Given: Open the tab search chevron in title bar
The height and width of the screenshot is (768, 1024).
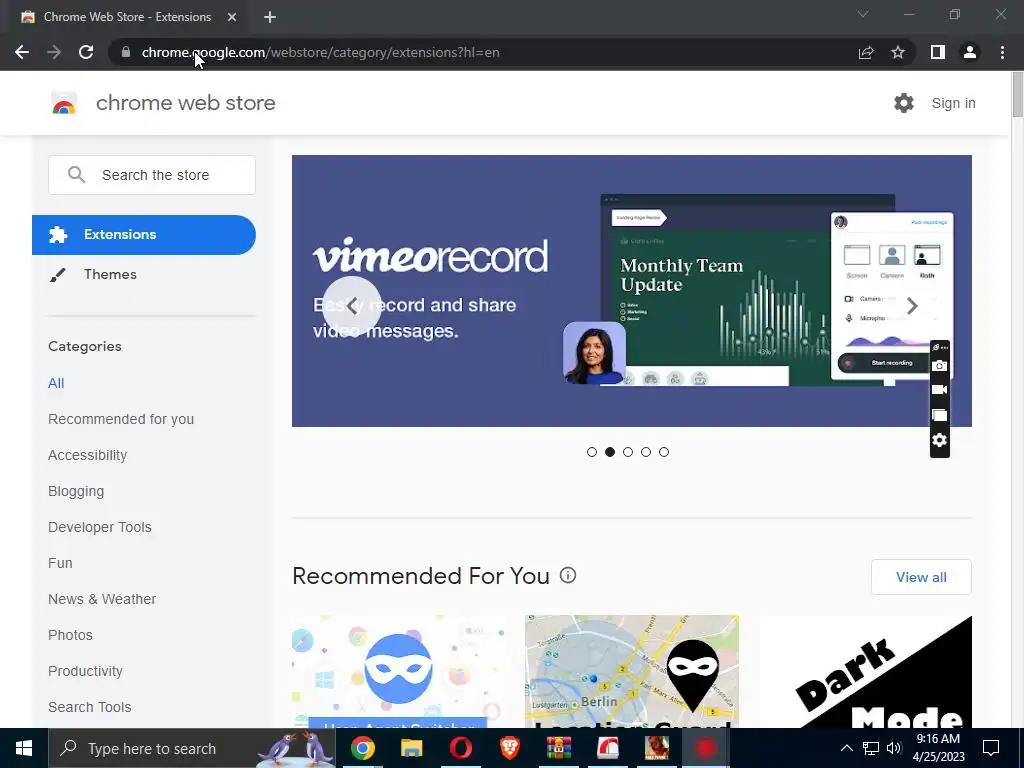Looking at the screenshot, I should tap(863, 14).
